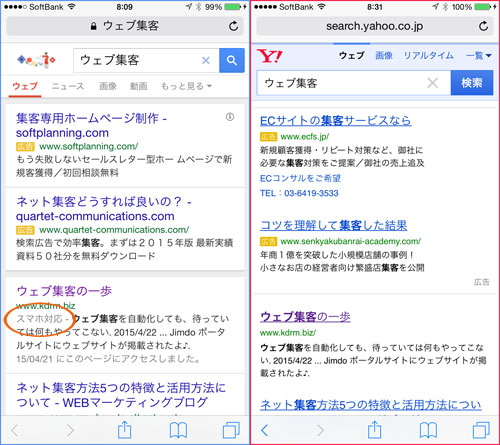Screen dimensions: 500x445
Task: Tap www.senkyakubanrai-academy.com/ URL text
Action: point(351,241)
